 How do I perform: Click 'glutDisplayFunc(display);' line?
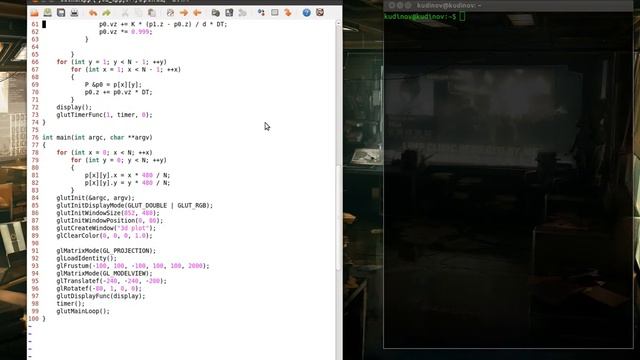coord(101,296)
